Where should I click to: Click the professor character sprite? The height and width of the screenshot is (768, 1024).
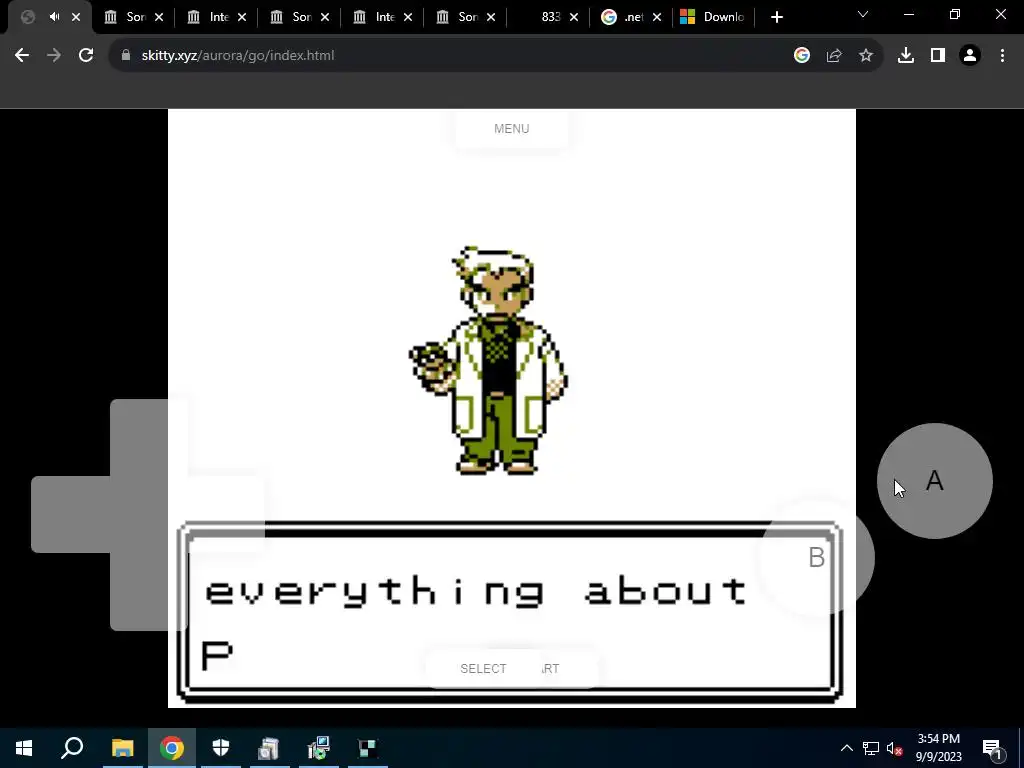[x=489, y=360]
